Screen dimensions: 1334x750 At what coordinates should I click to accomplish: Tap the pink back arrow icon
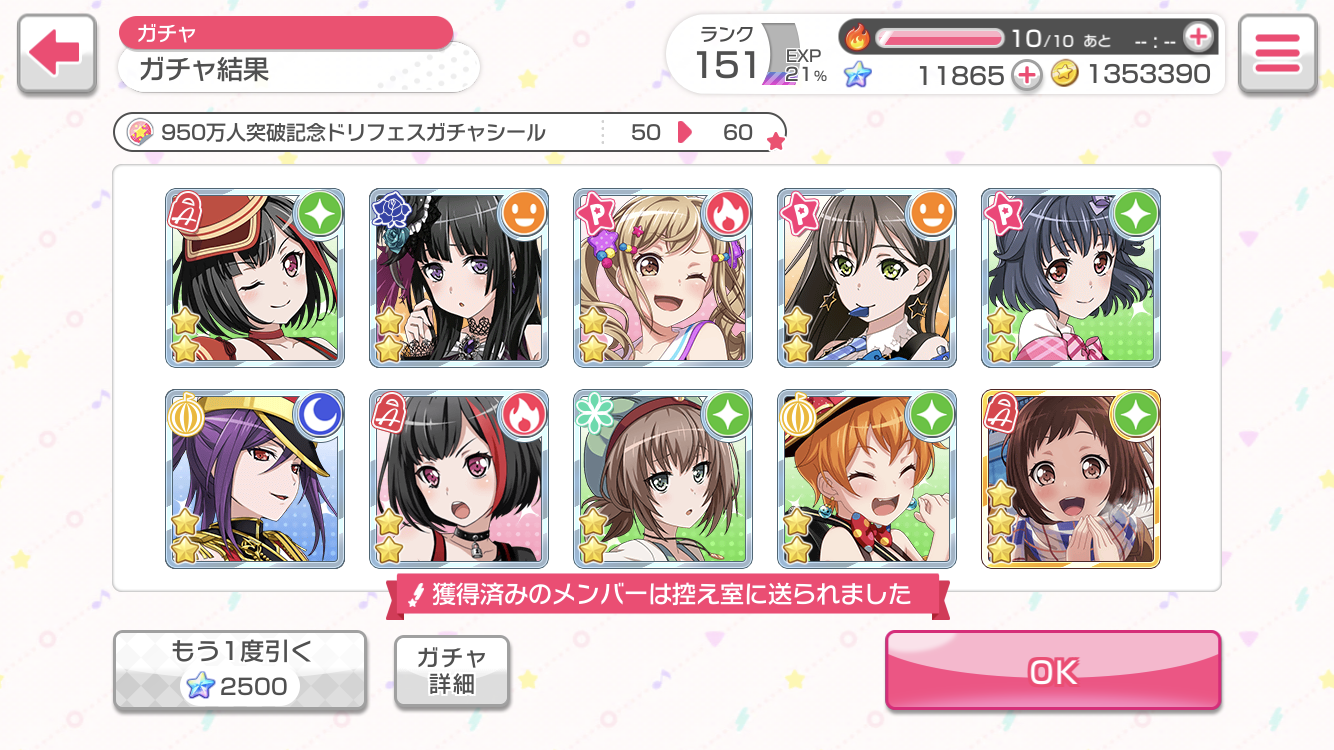click(x=57, y=54)
